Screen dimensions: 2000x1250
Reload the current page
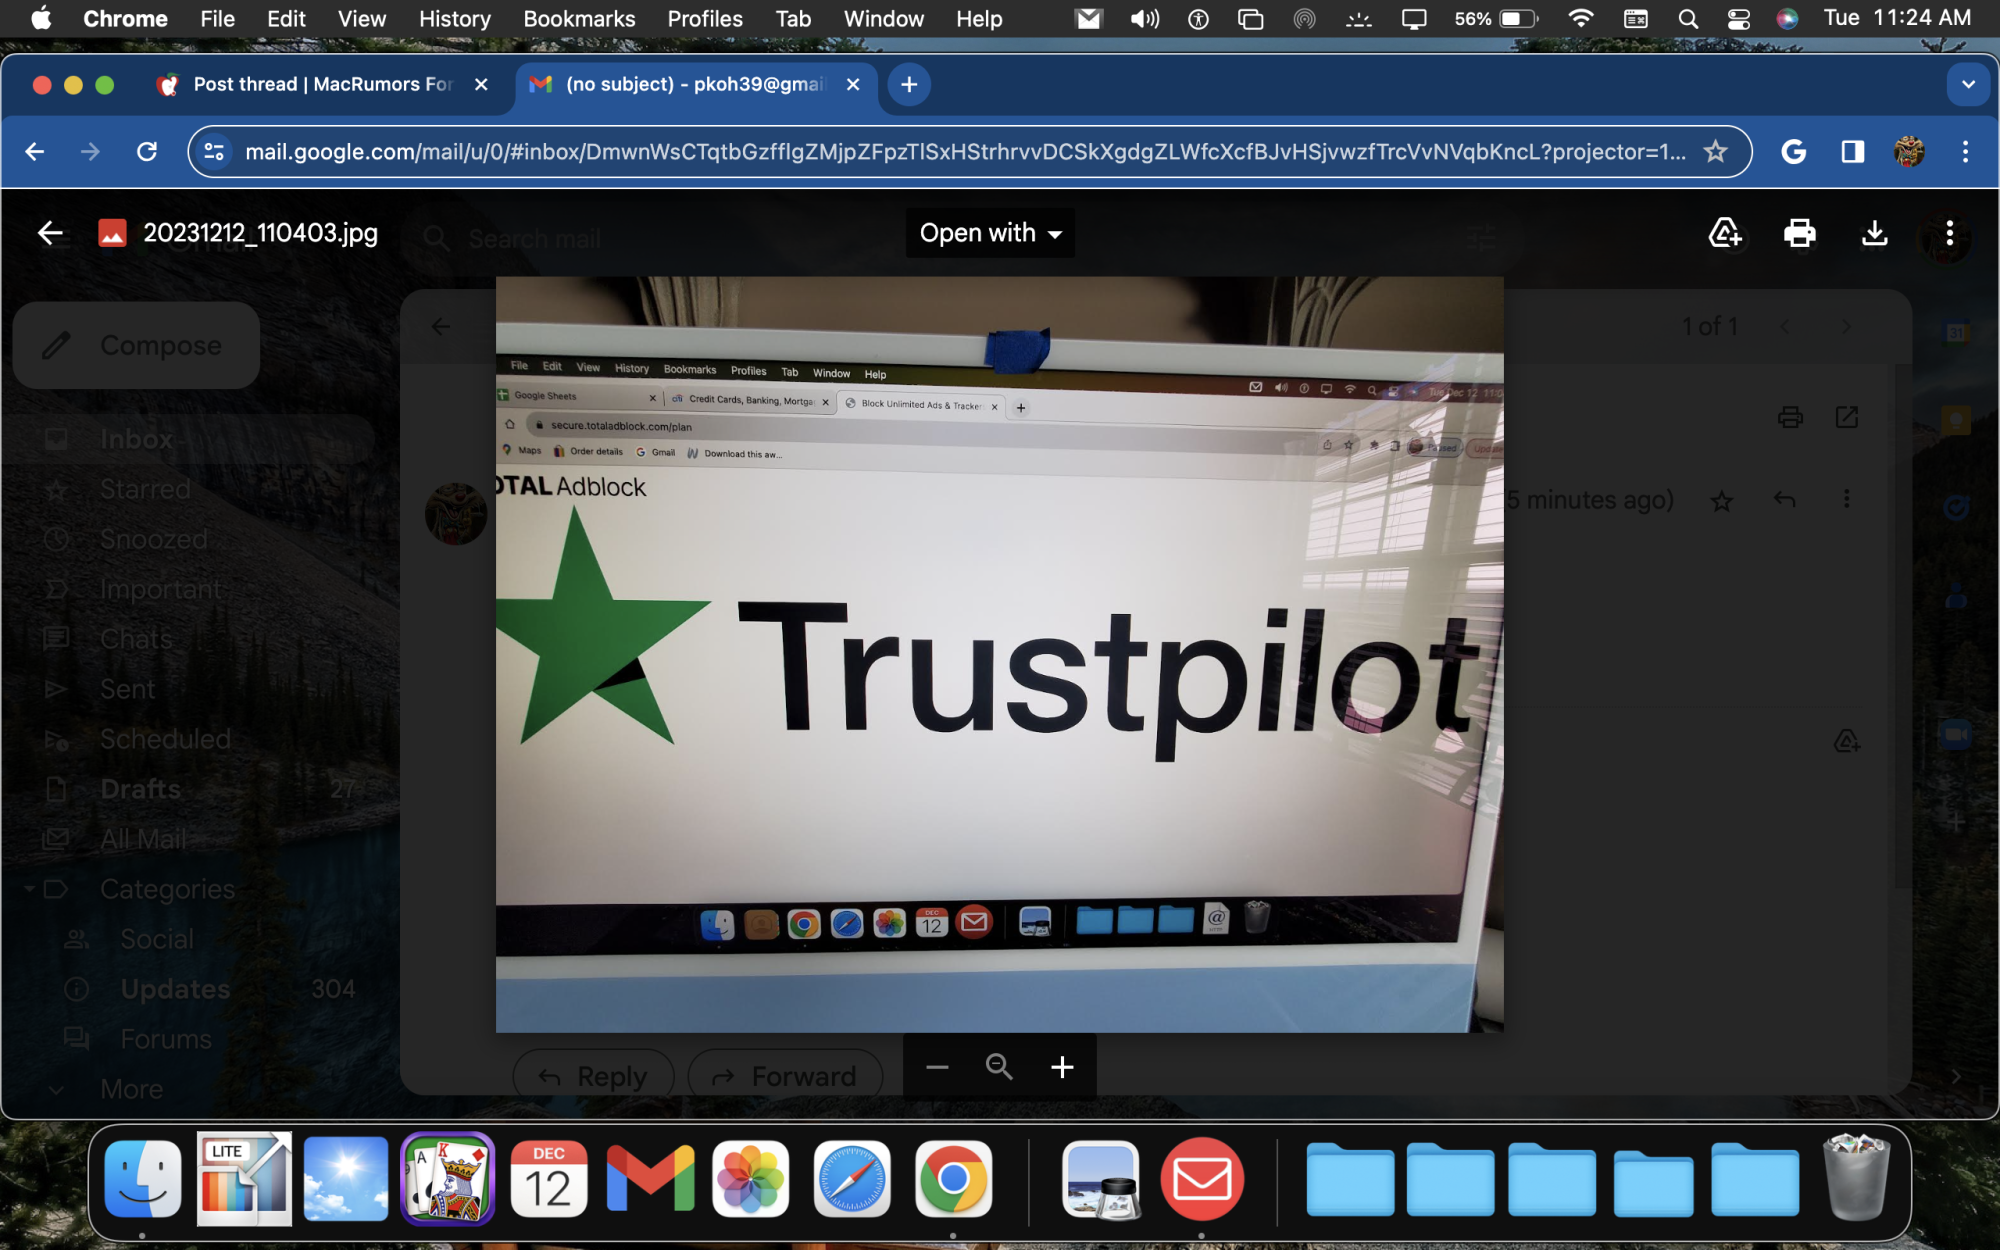pyautogui.click(x=147, y=151)
